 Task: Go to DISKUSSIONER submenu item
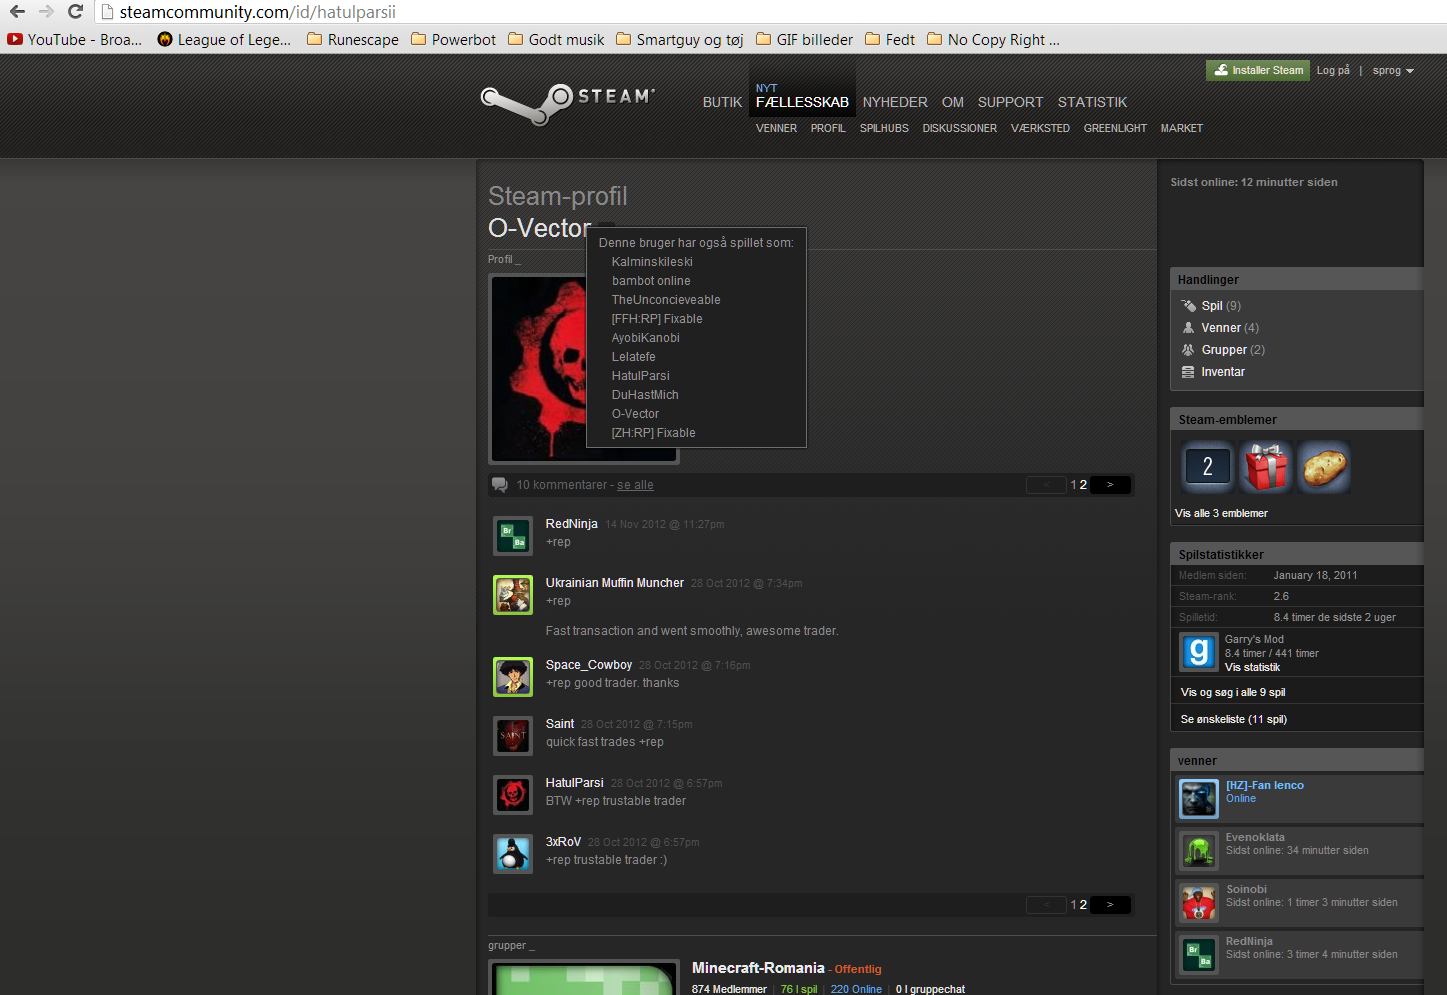tap(959, 128)
